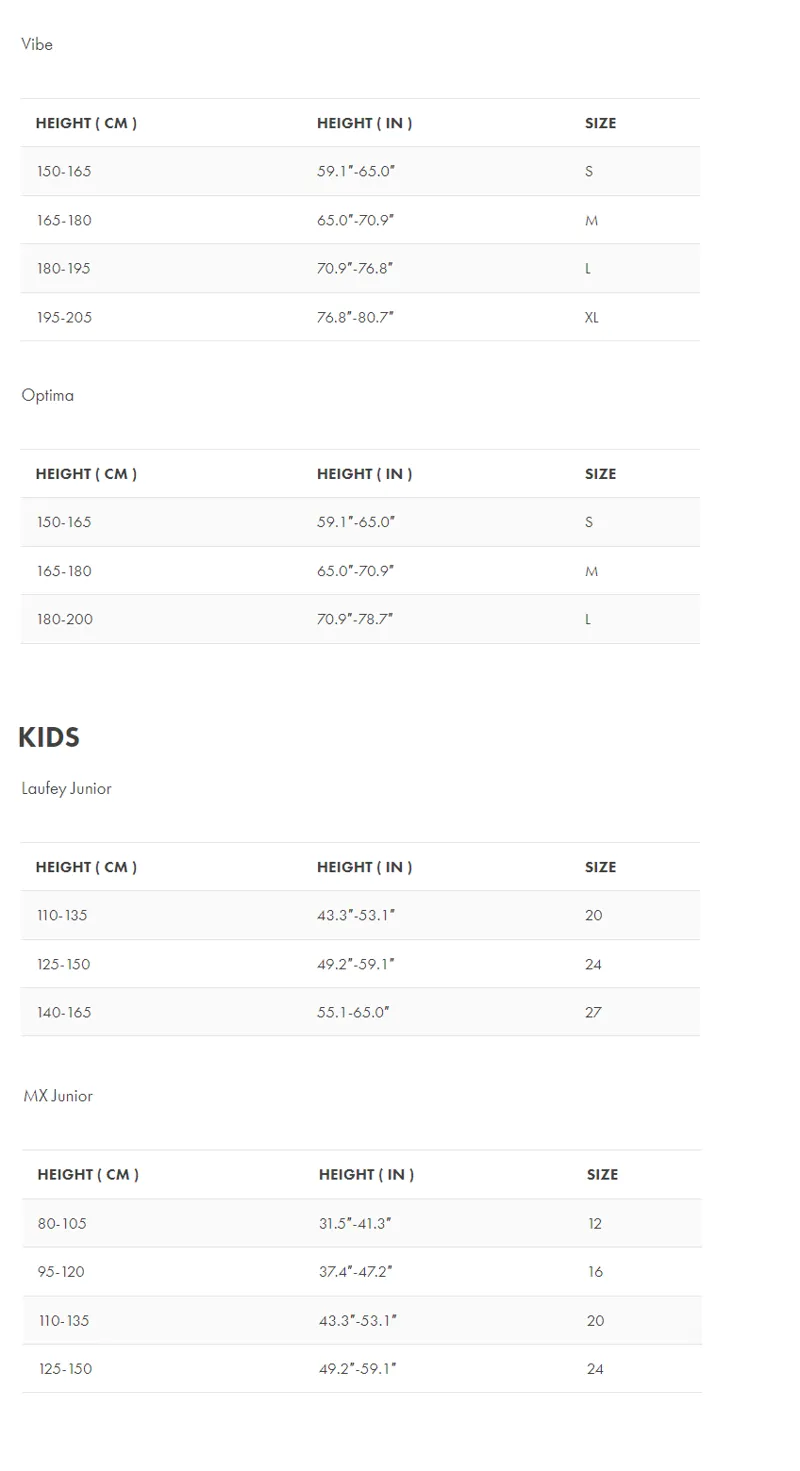Click Optima HEIGHT ( CM ) column header
Screen dimensions: 800x1471
86,474
